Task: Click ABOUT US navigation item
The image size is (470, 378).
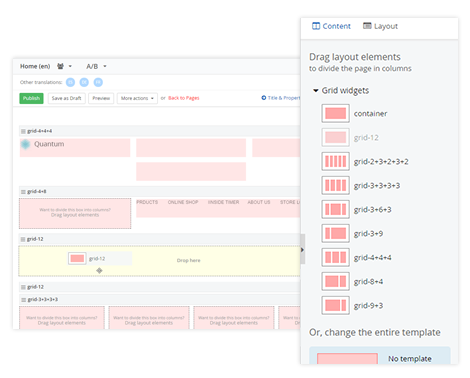Action: coord(259,202)
